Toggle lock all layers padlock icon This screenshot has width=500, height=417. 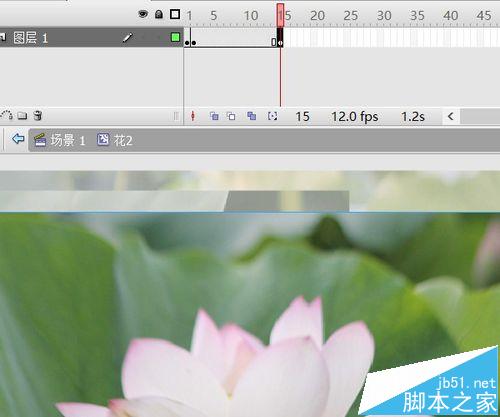point(159,14)
